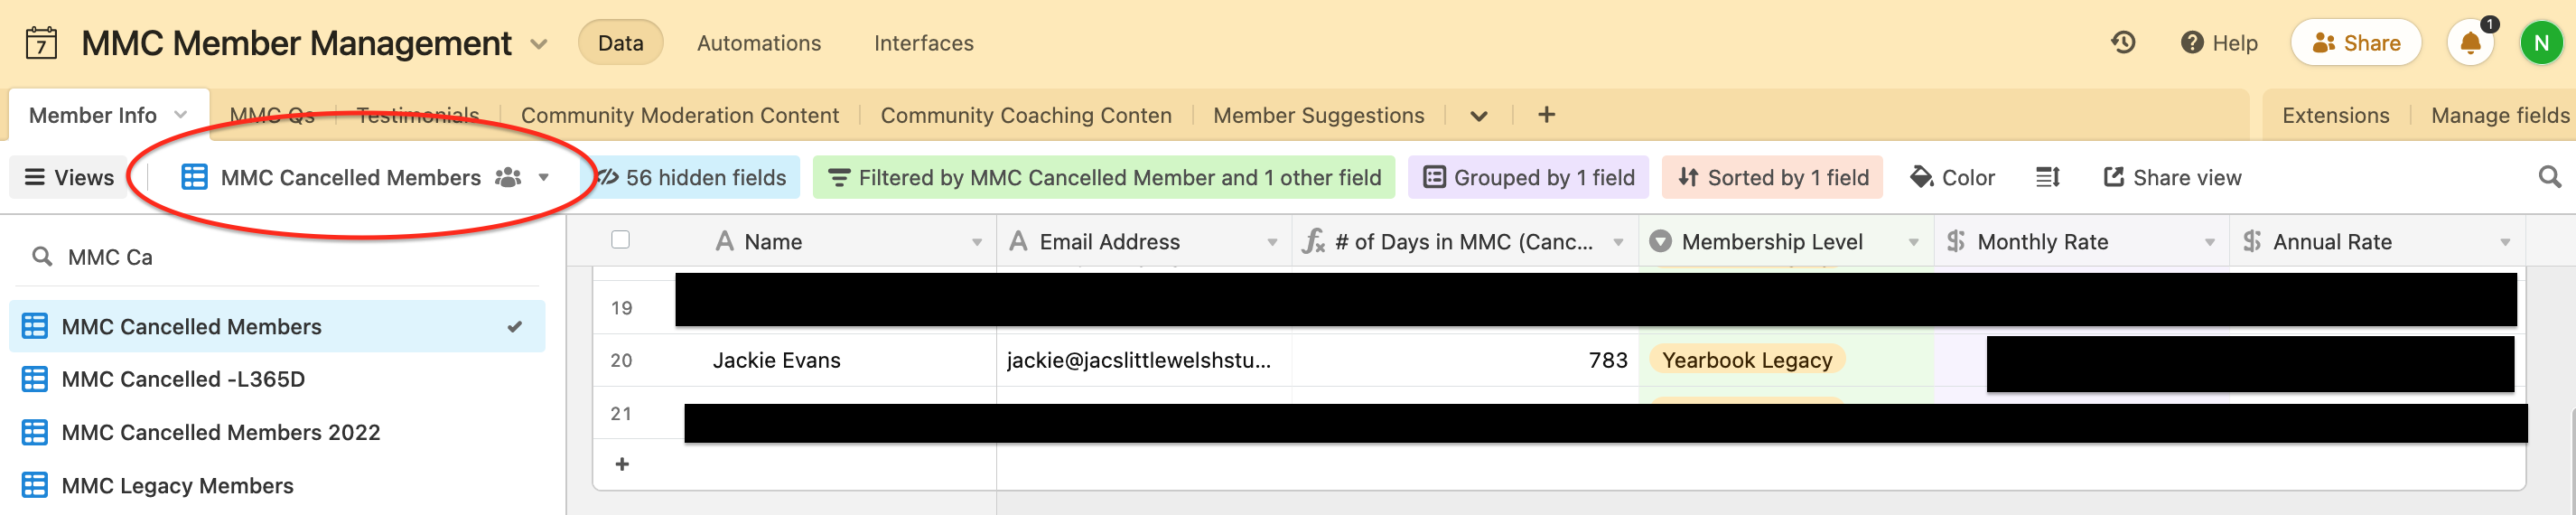Image resolution: width=2576 pixels, height=515 pixels.
Task: Open the row height icon
Action: pos(2047,177)
